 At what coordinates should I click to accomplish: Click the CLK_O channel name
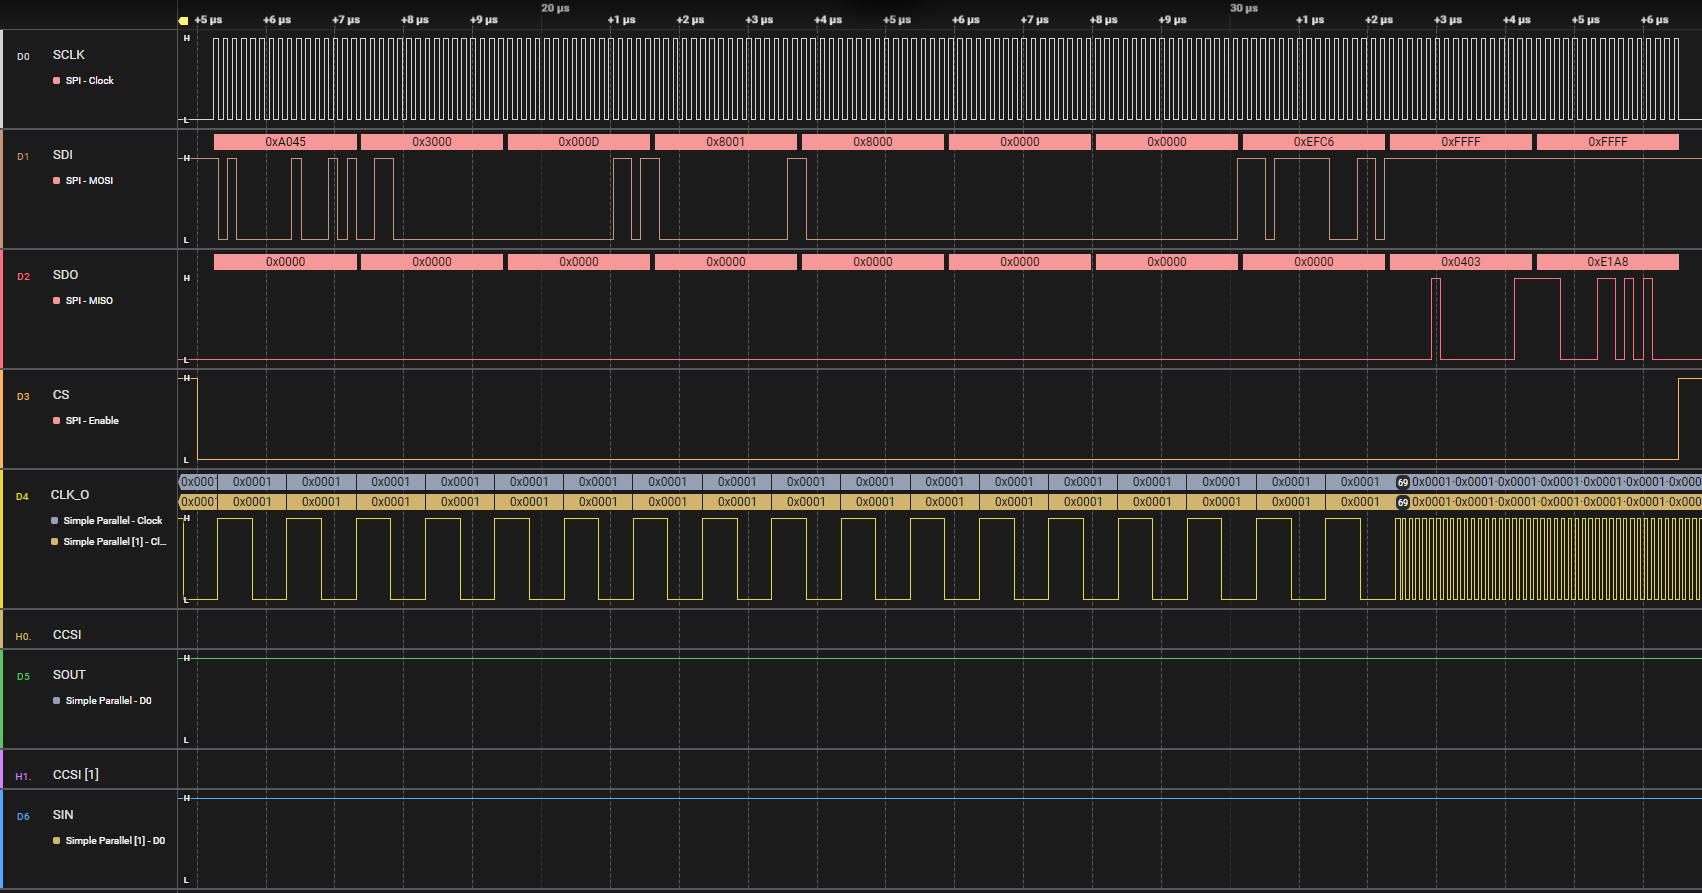(70, 495)
